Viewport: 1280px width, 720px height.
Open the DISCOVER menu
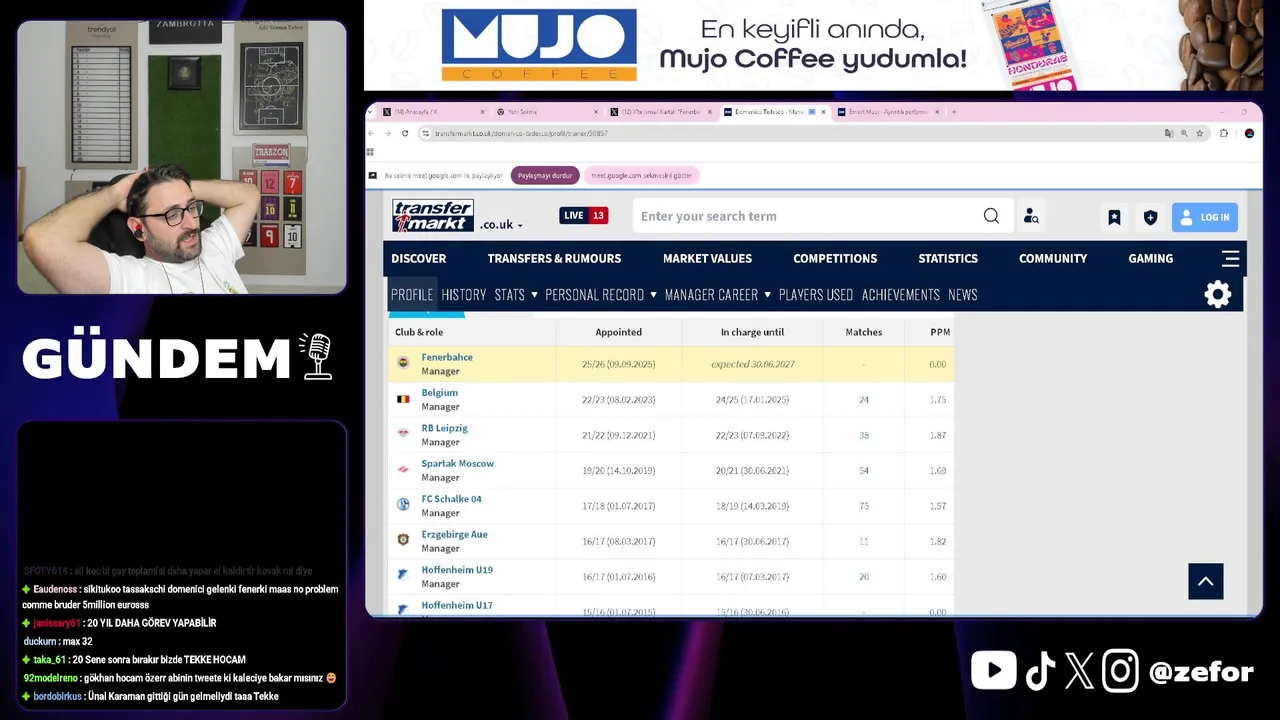click(419, 258)
